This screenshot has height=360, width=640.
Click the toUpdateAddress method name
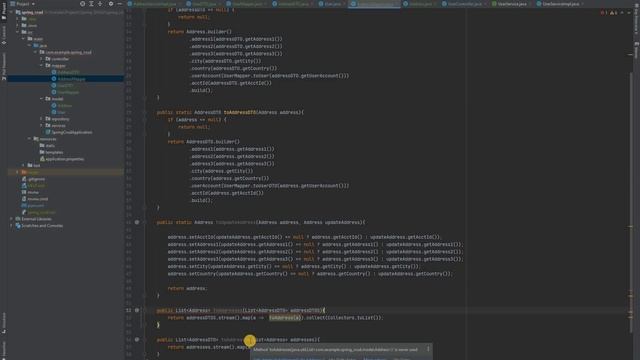(236, 222)
